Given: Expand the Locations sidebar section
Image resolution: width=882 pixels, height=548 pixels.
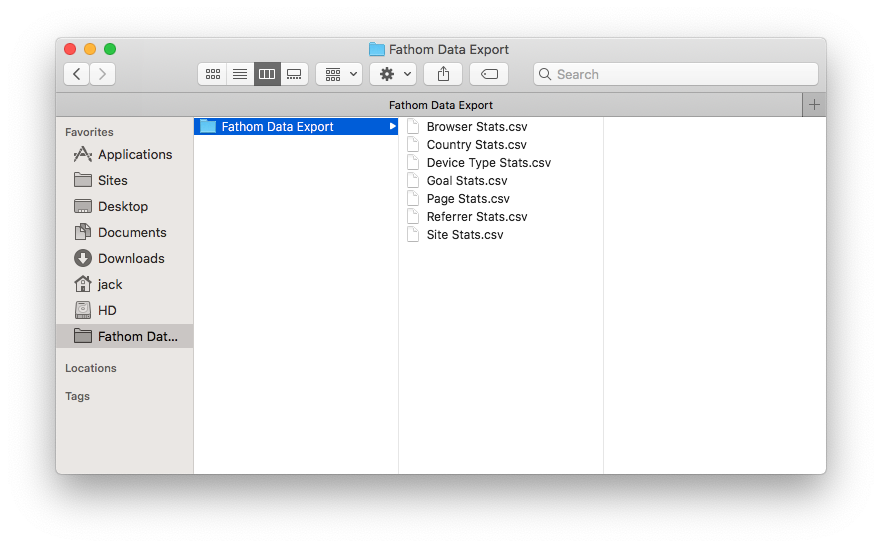Looking at the screenshot, I should tap(91, 368).
